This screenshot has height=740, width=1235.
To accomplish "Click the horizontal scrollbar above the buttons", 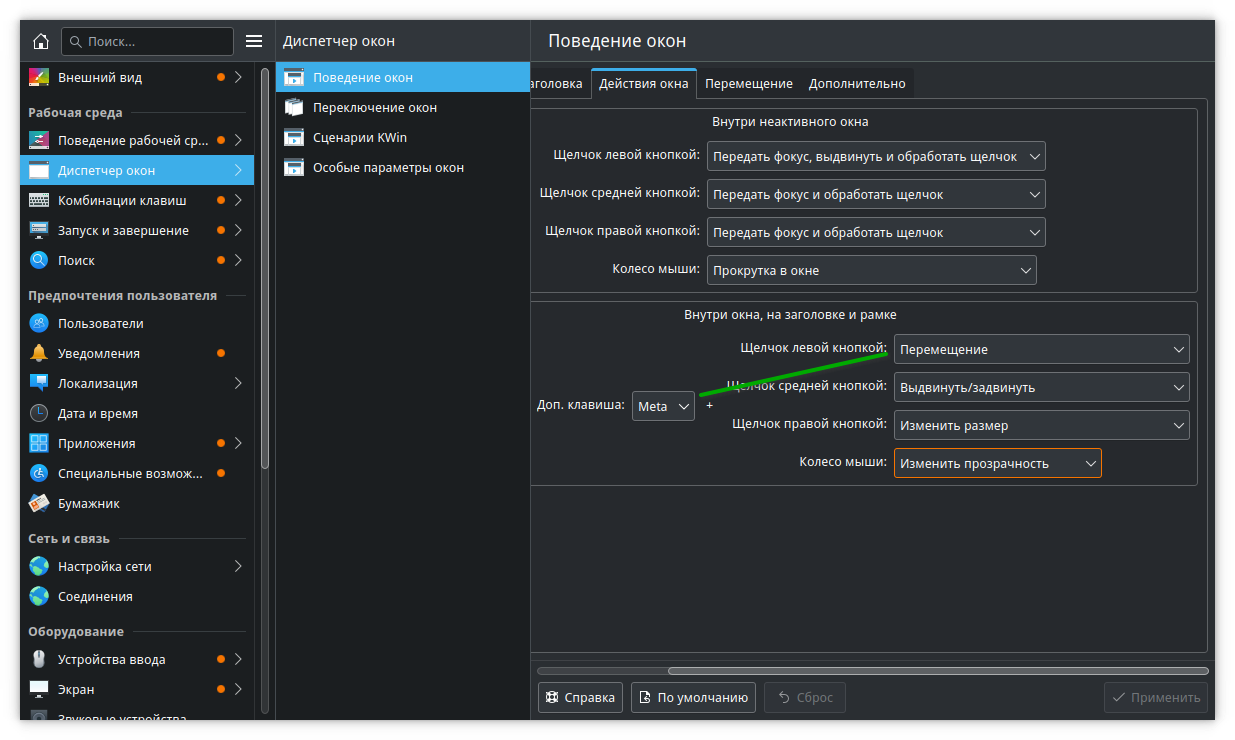I will pyautogui.click(x=937, y=671).
